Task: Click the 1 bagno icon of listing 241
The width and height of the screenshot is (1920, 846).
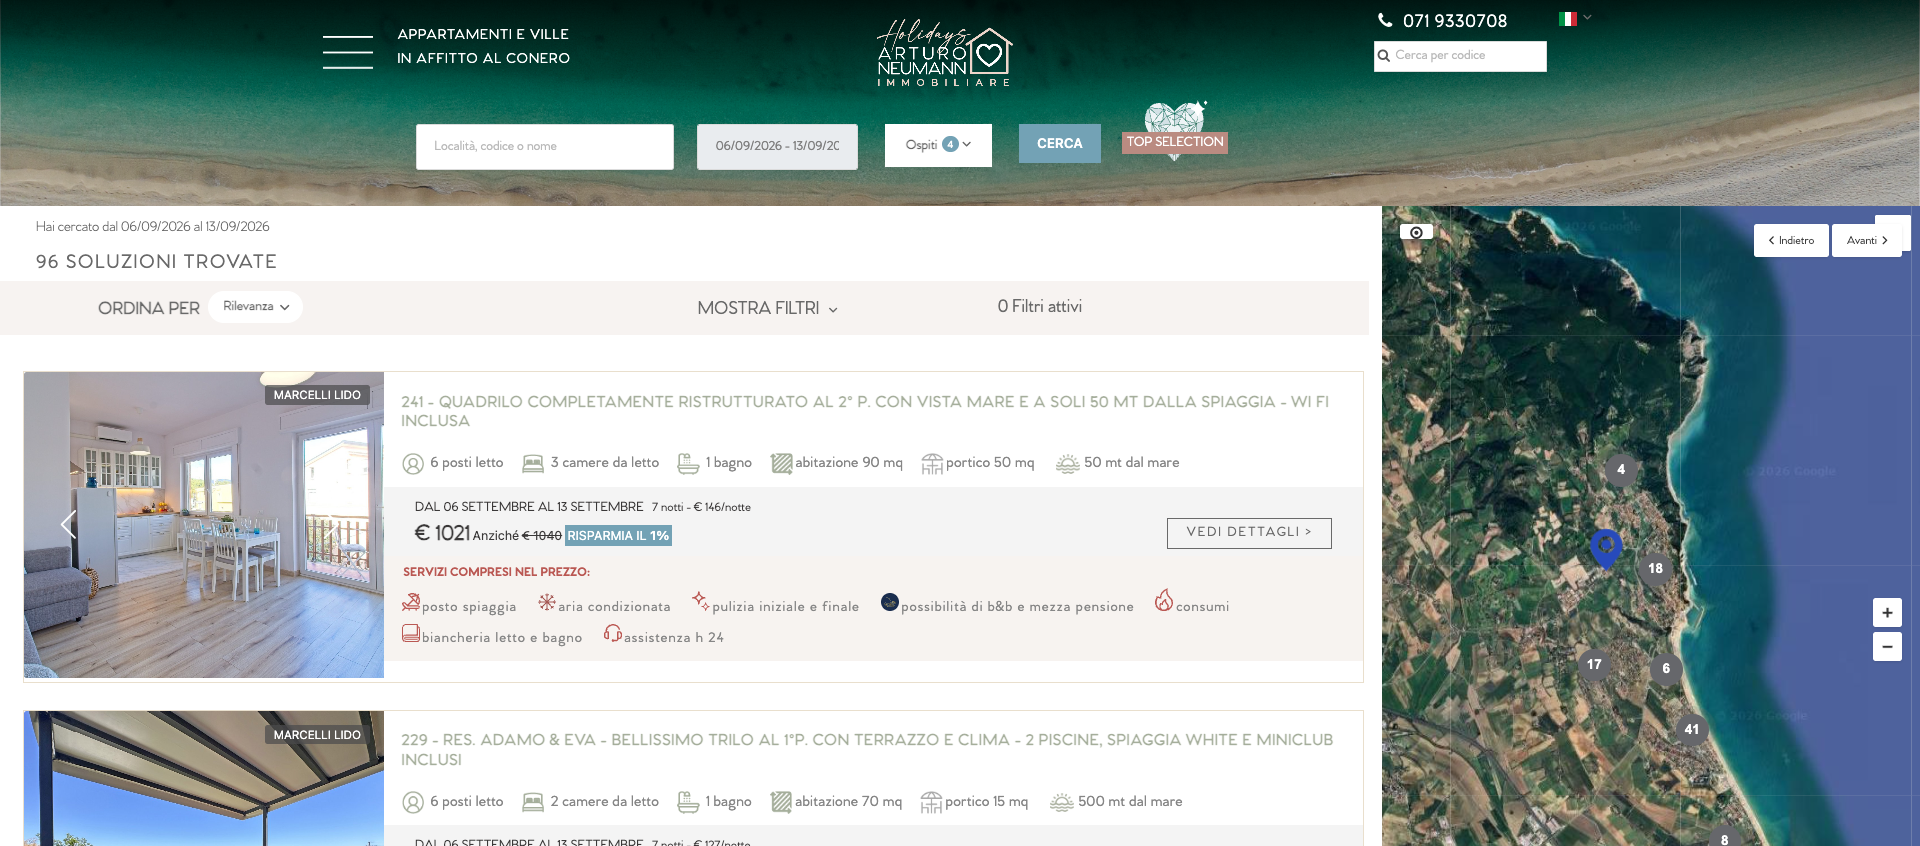Action: click(x=688, y=464)
